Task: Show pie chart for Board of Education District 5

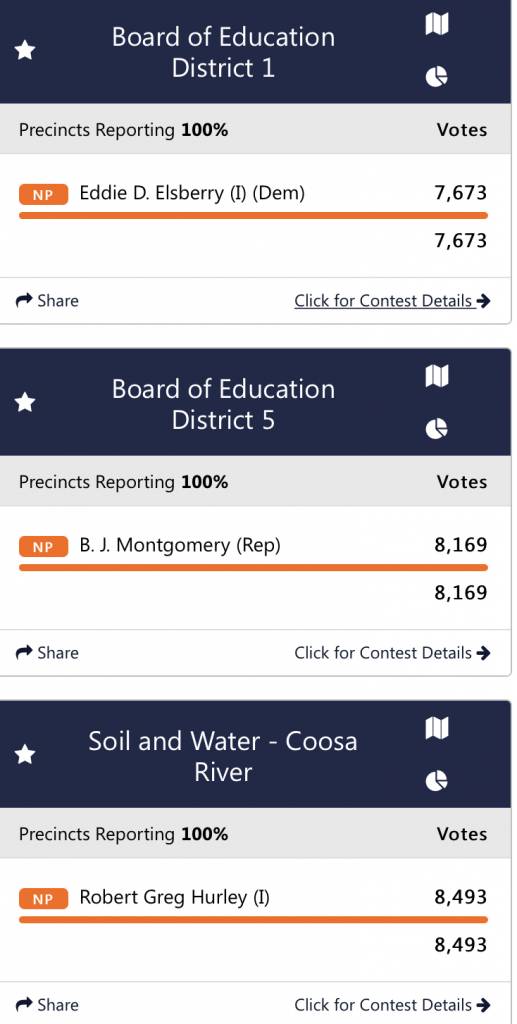Action: click(x=437, y=429)
